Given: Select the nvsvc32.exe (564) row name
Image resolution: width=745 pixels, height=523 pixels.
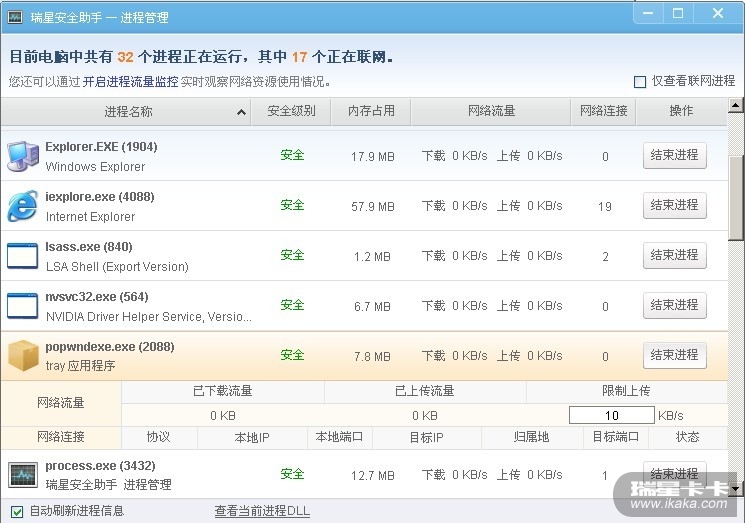Looking at the screenshot, I should coord(97,297).
